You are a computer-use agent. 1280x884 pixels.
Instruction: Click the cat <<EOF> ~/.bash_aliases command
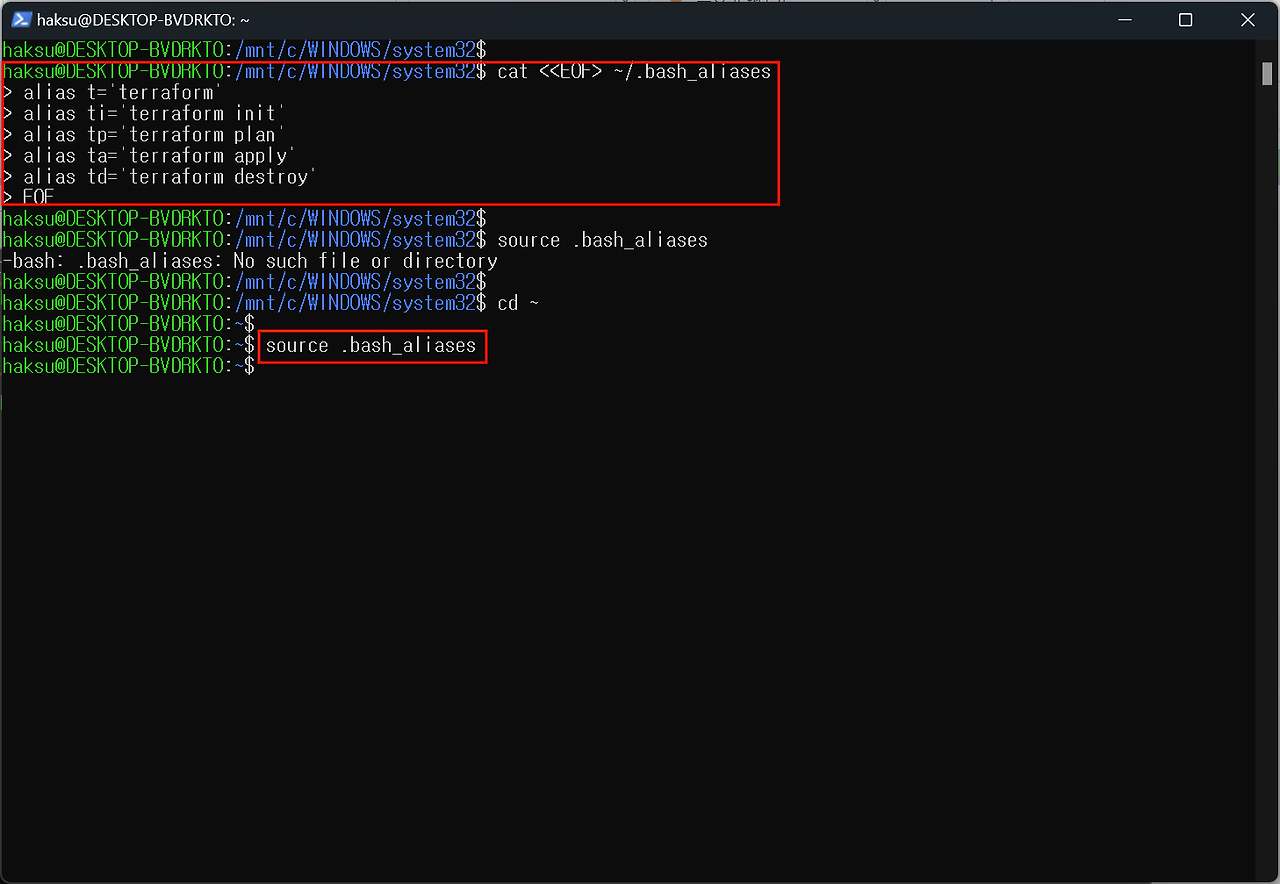pyautogui.click(x=634, y=72)
